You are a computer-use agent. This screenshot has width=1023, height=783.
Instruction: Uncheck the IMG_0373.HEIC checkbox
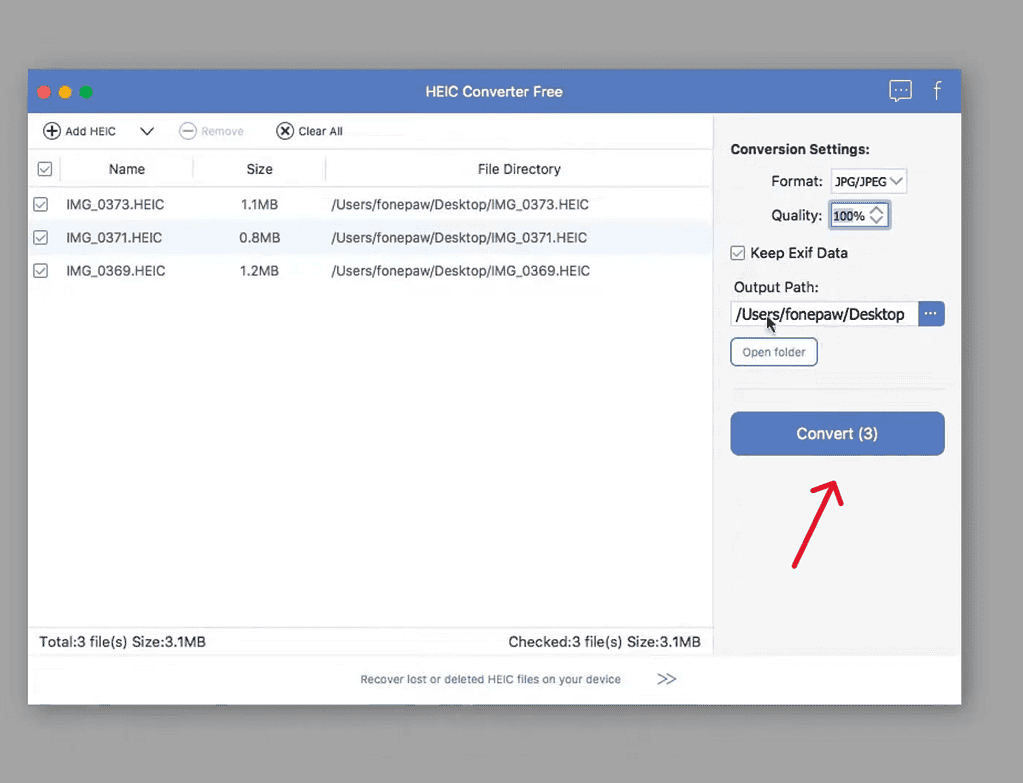(40, 204)
